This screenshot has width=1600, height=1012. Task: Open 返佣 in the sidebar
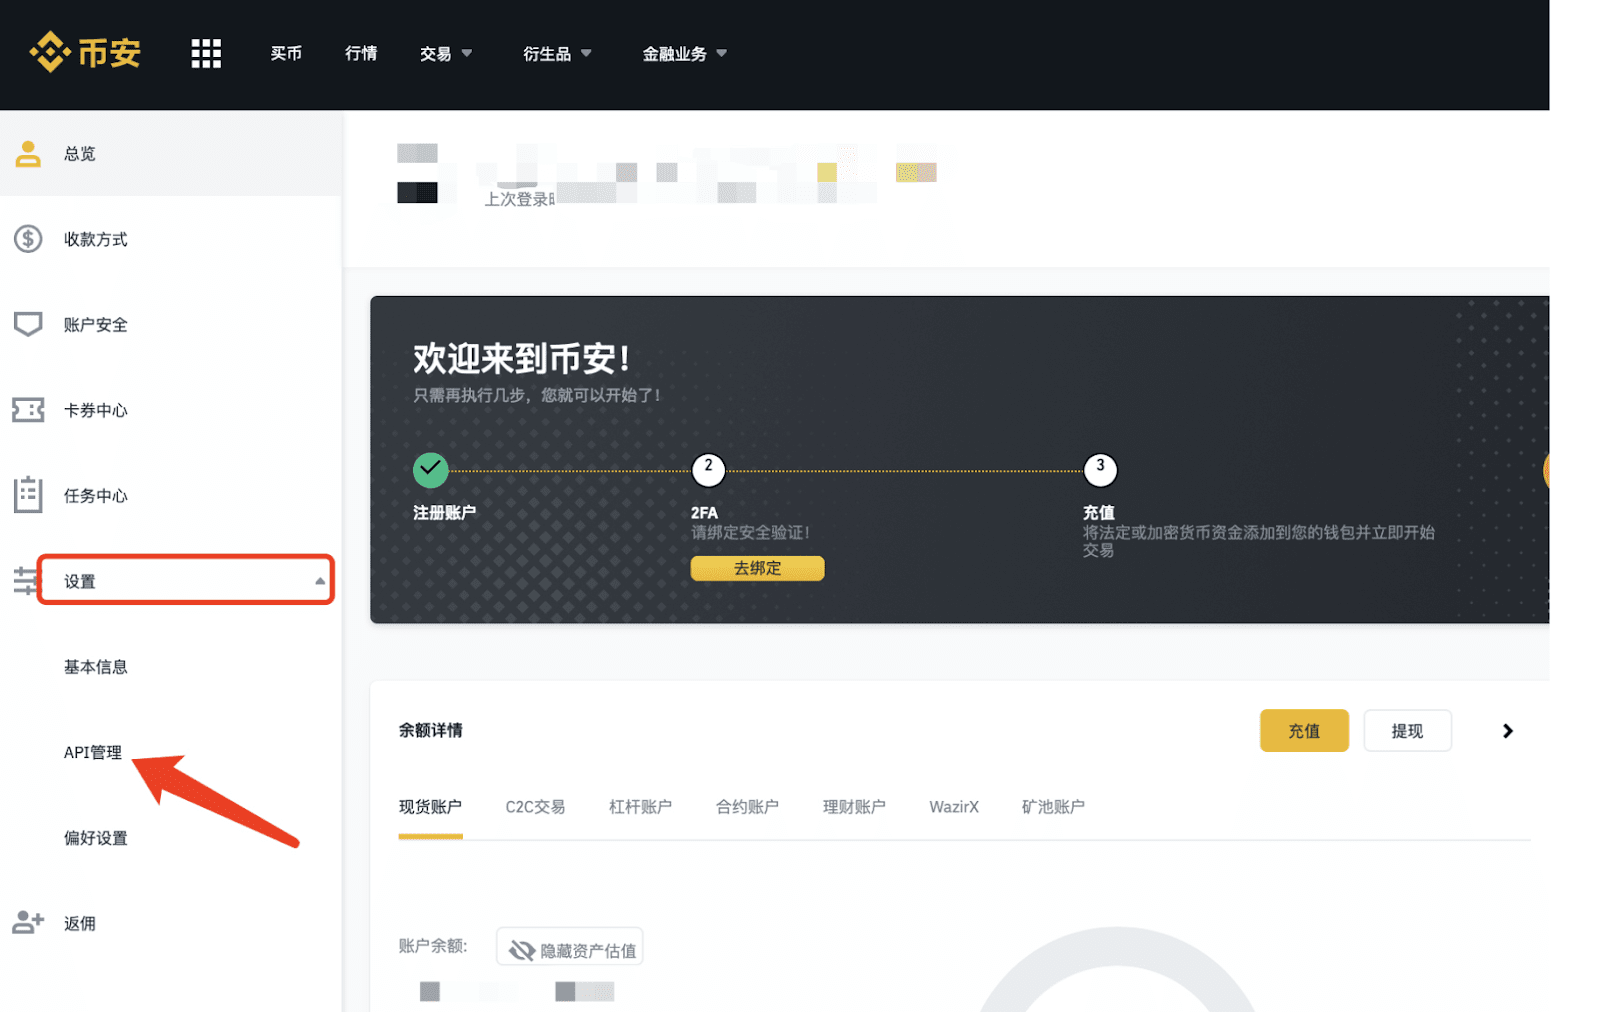point(80,923)
